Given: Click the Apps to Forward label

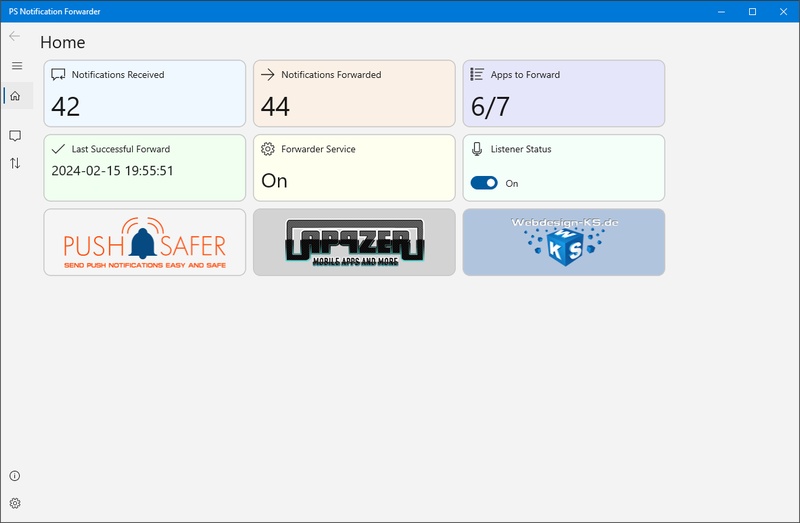Looking at the screenshot, I should pyautogui.click(x=526, y=74).
